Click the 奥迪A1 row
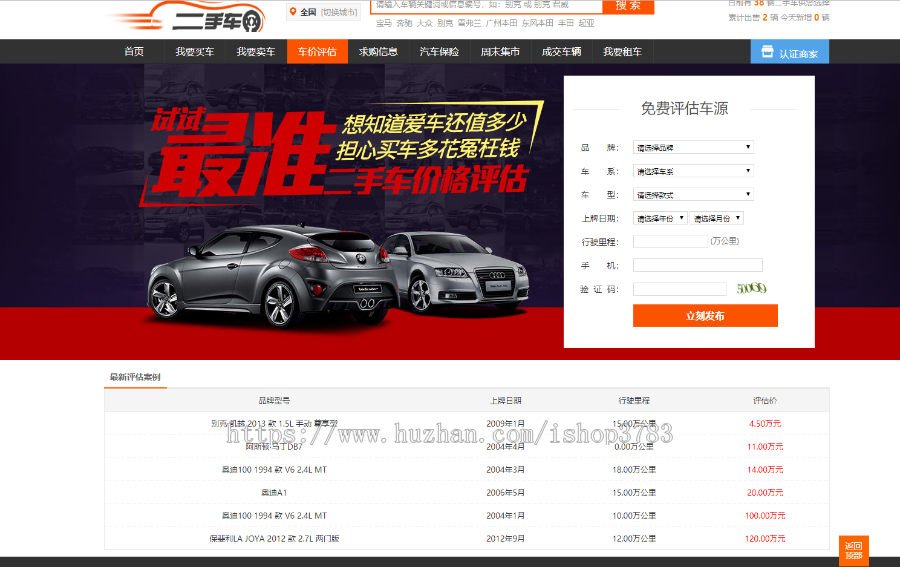The height and width of the screenshot is (567, 900). pyautogui.click(x=467, y=492)
